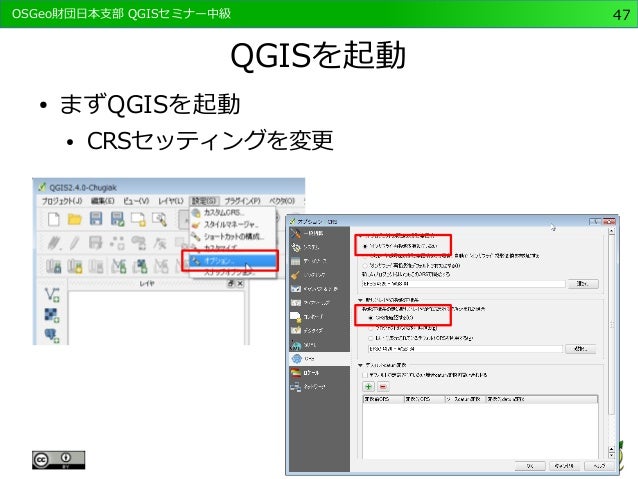Open New Print Composer icon in toolbar
The image size is (638, 479).
pos(138,219)
